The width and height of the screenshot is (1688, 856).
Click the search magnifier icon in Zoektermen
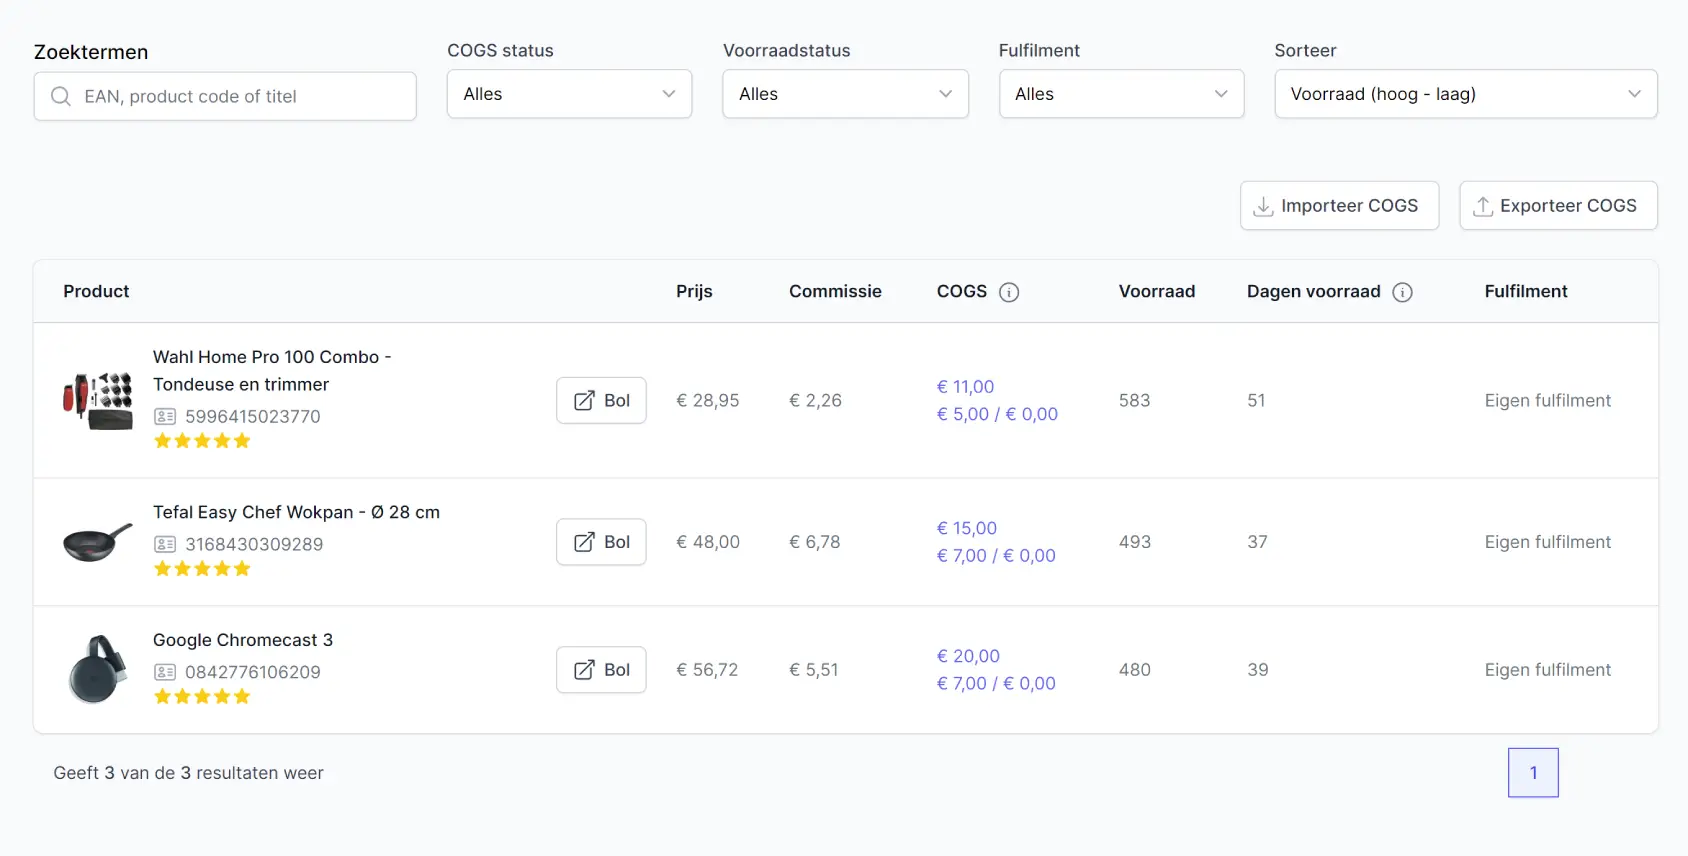pos(61,96)
